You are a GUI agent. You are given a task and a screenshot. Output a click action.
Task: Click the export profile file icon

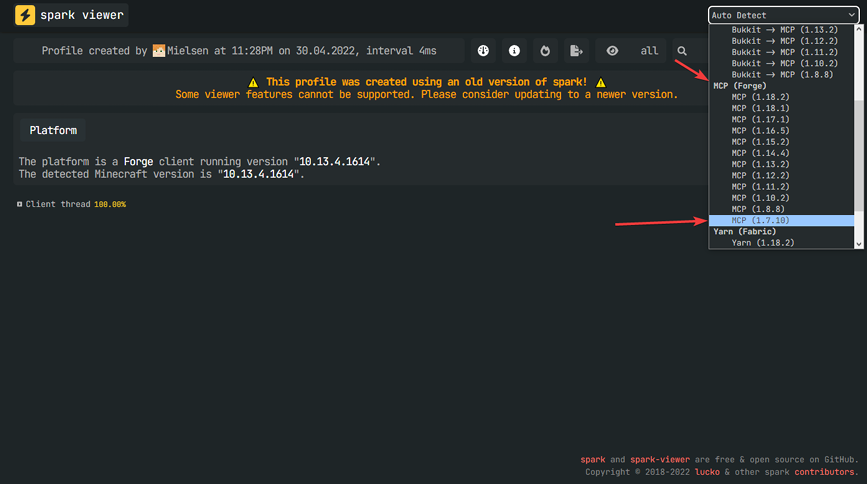click(x=576, y=51)
